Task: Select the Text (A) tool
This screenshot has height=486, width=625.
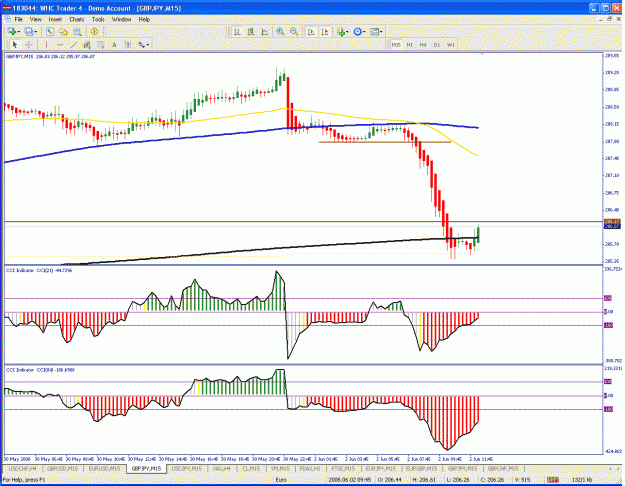Action: tap(114, 45)
